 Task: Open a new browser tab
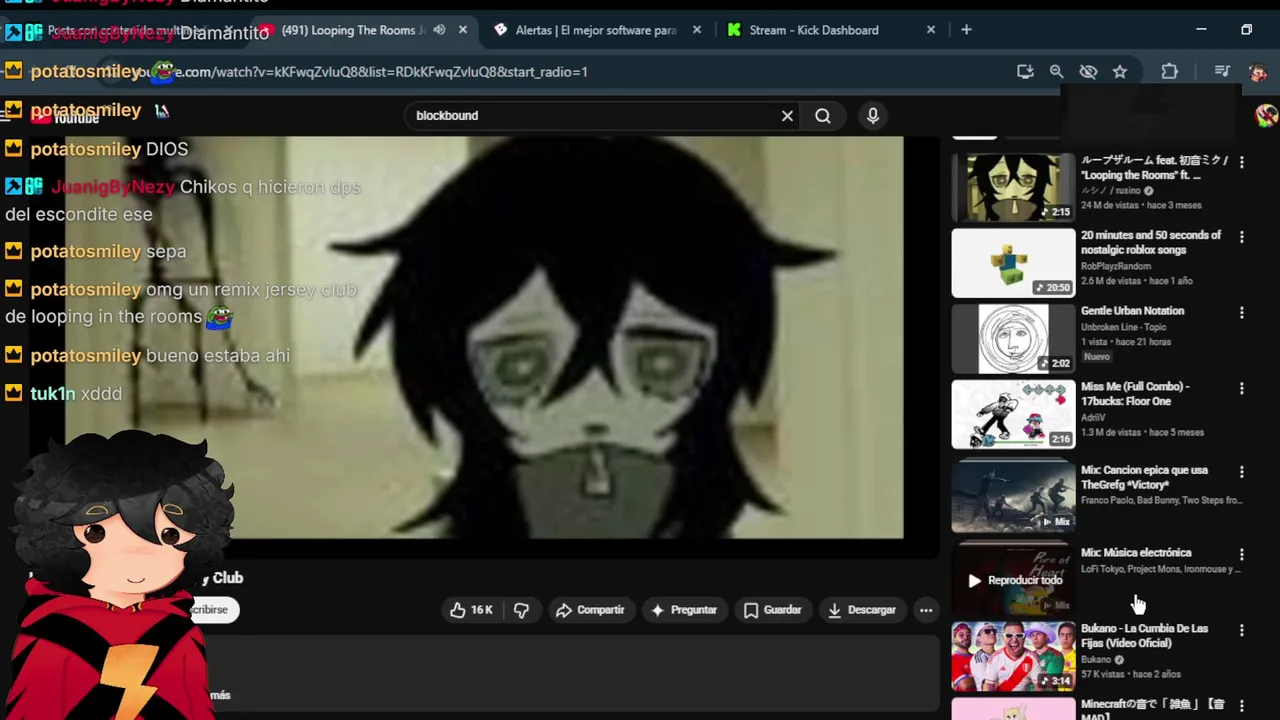click(x=966, y=30)
